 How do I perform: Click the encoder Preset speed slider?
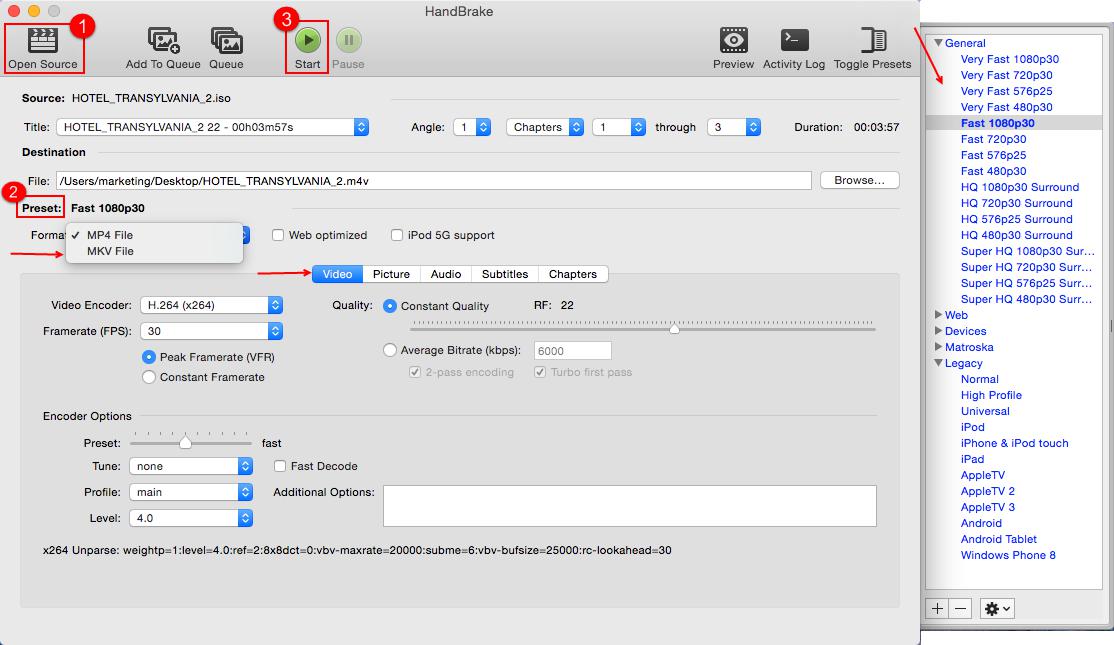(191, 443)
